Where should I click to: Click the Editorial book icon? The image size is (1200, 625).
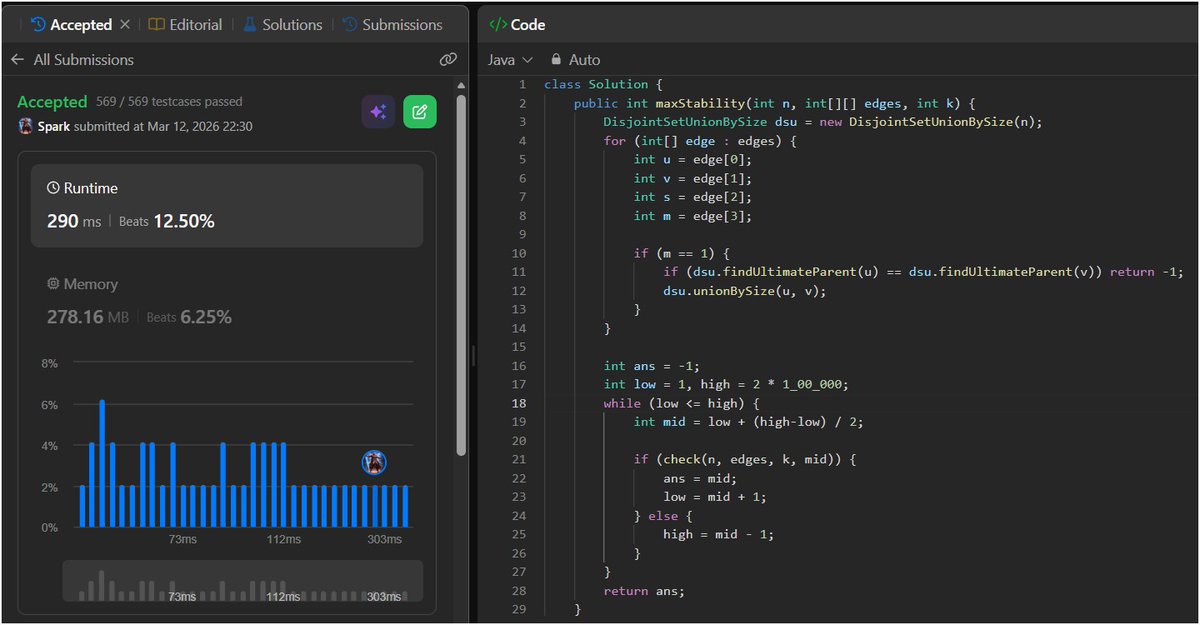(157, 24)
